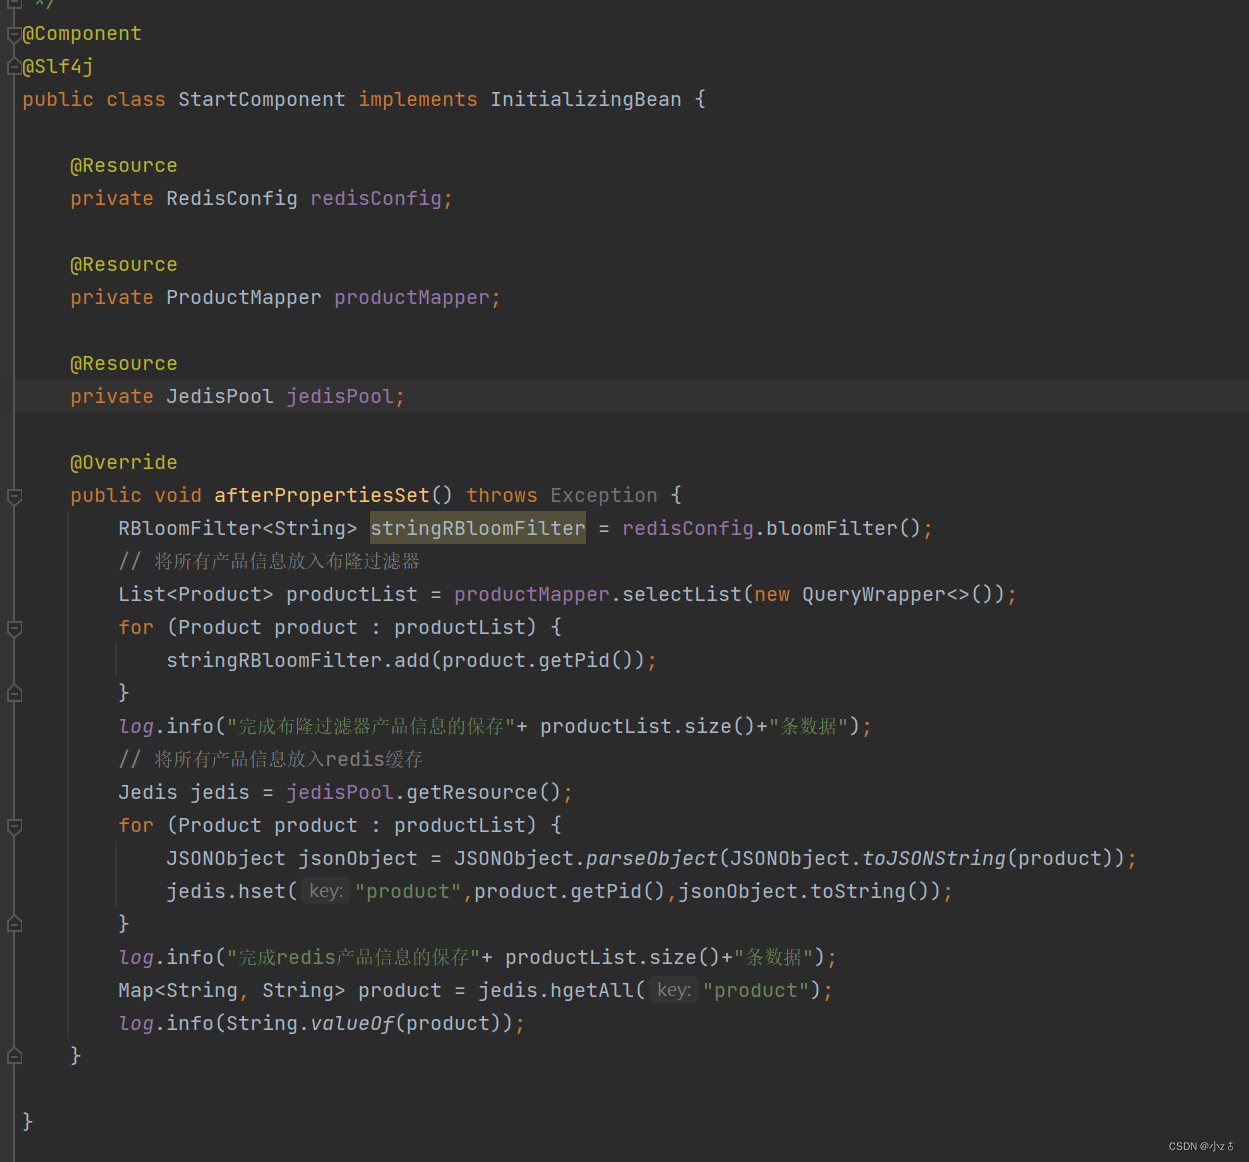Click the Map<String, String> type

[232, 990]
